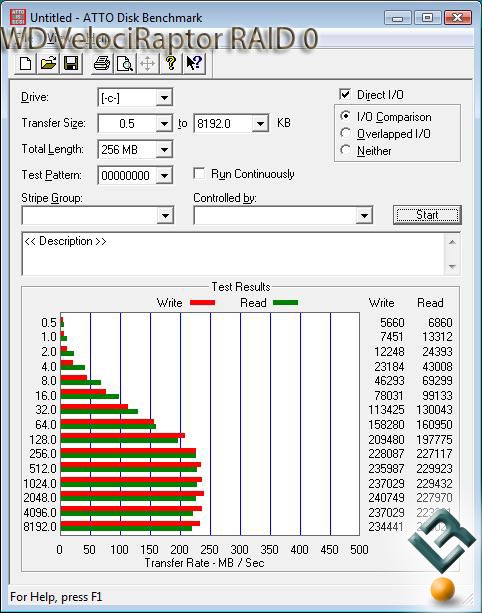Enable the Run Continuously checkbox

199,173
